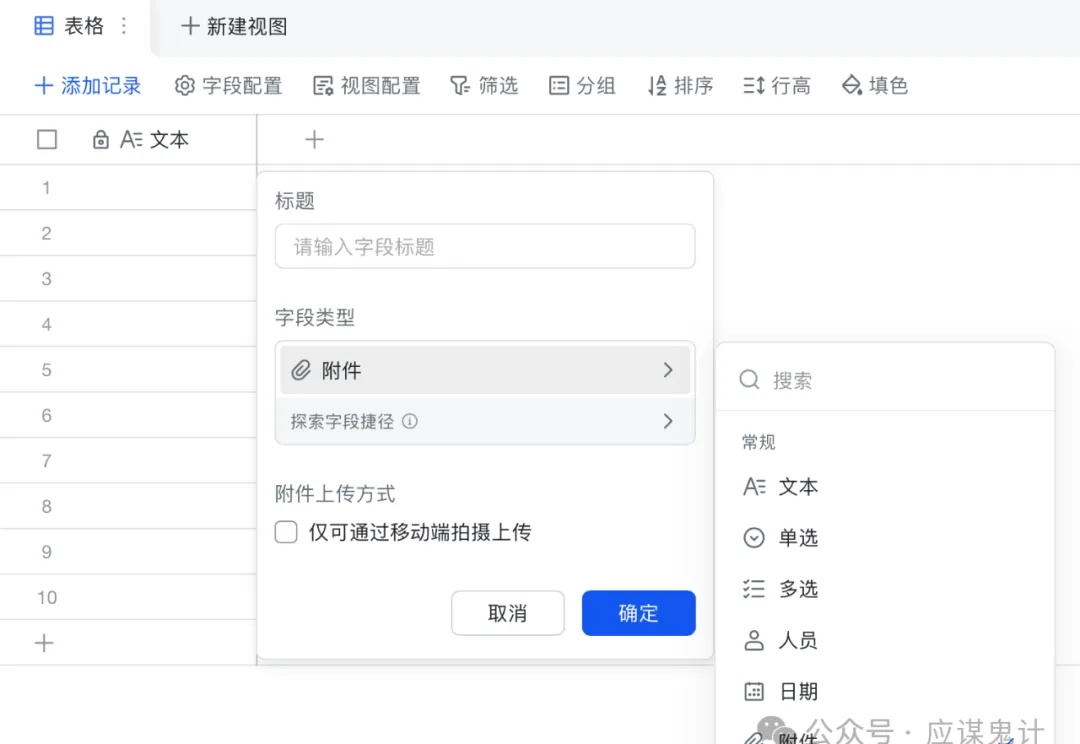Viewport: 1080px width, 744px height.
Task: Confirm with the 确定 button
Action: (638, 613)
